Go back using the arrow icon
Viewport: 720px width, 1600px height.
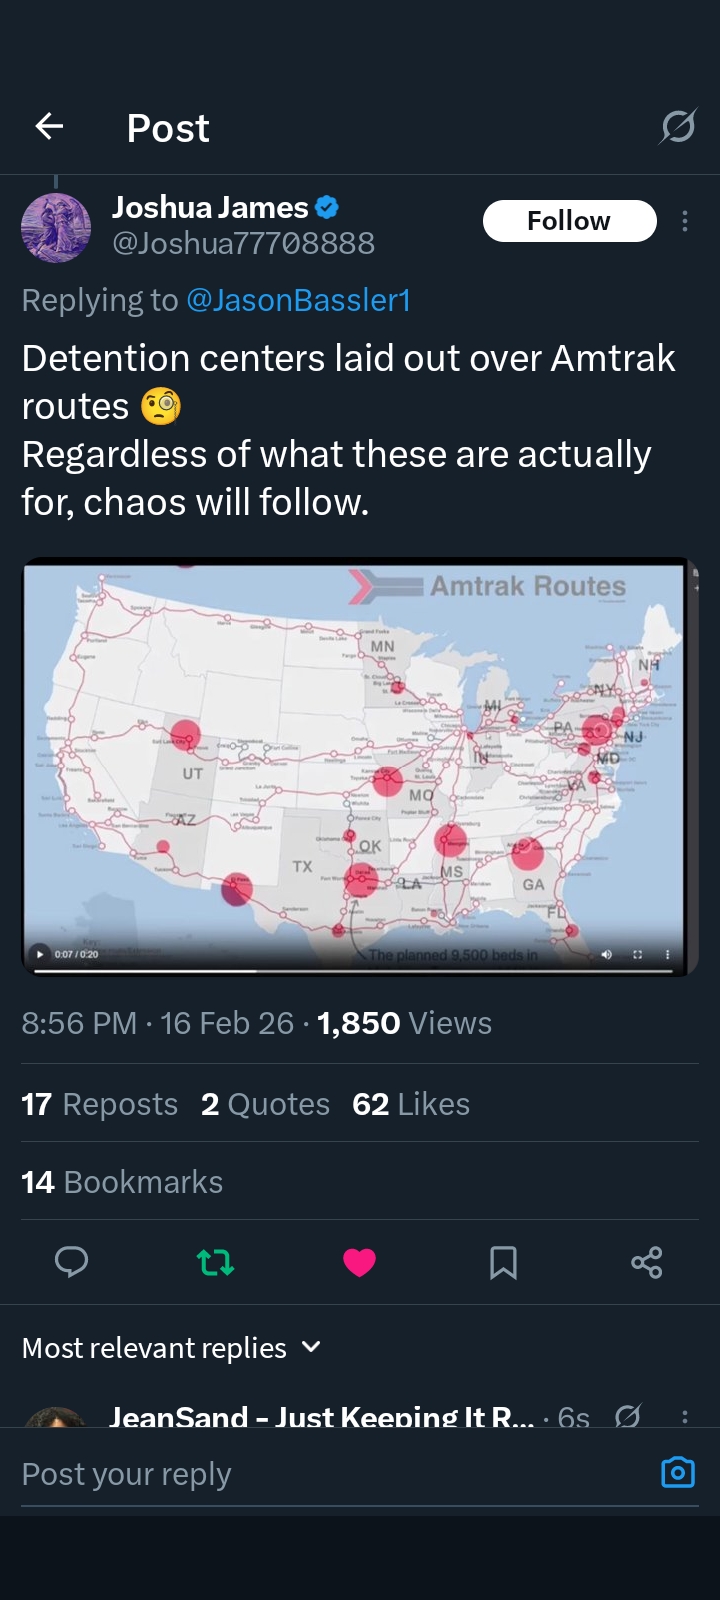[x=49, y=126]
